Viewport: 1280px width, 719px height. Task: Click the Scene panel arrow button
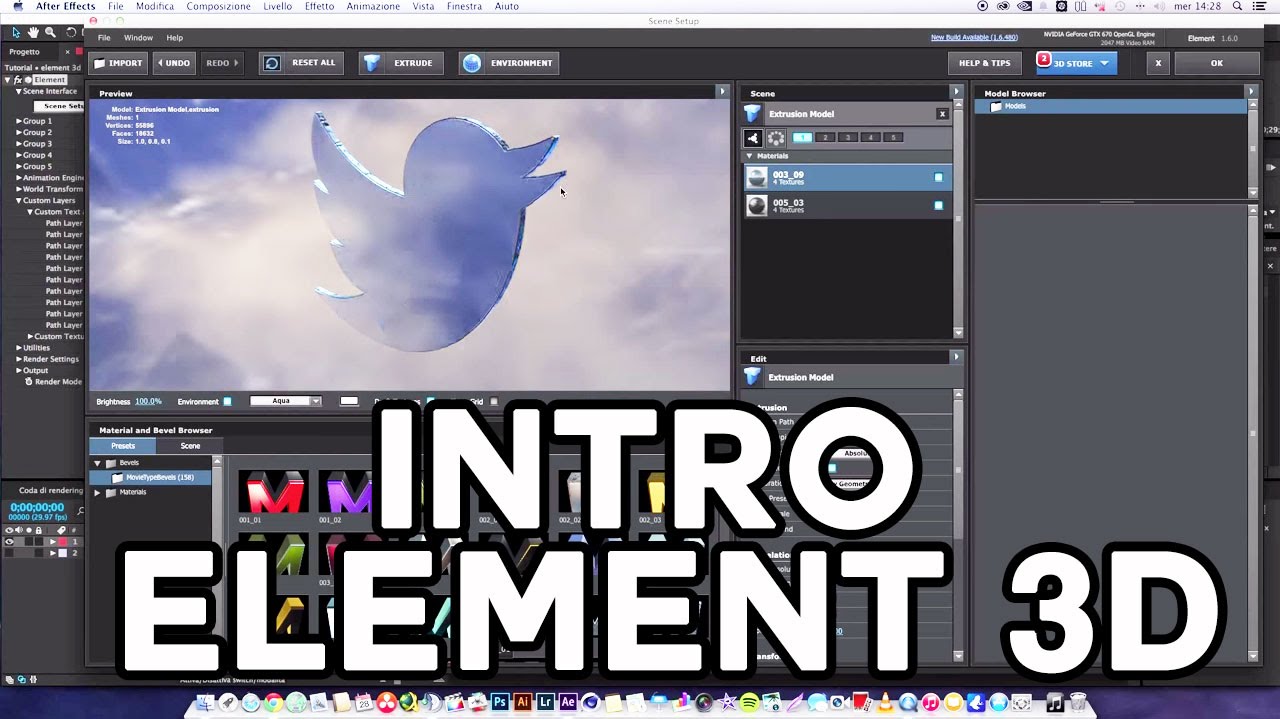[x=956, y=91]
